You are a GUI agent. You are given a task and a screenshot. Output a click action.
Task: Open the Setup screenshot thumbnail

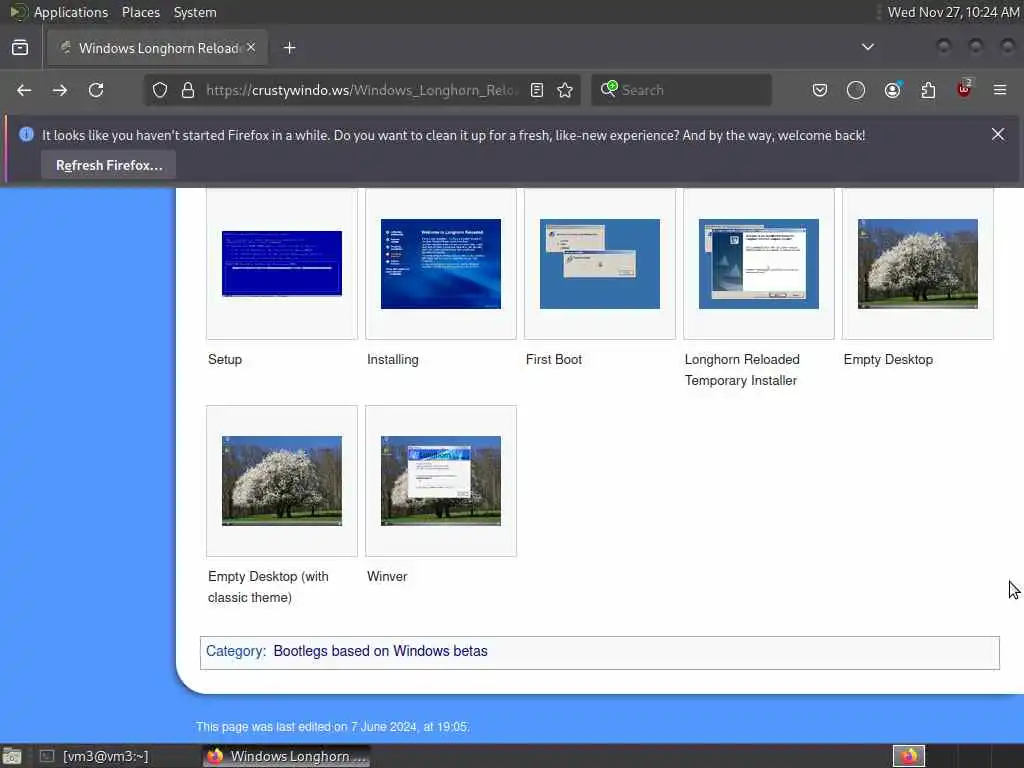[x=281, y=264]
